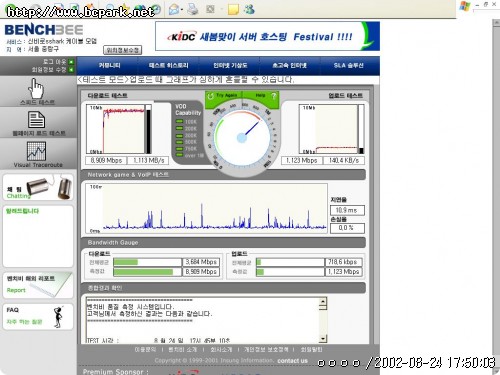Click the Try Again button label

point(226,96)
